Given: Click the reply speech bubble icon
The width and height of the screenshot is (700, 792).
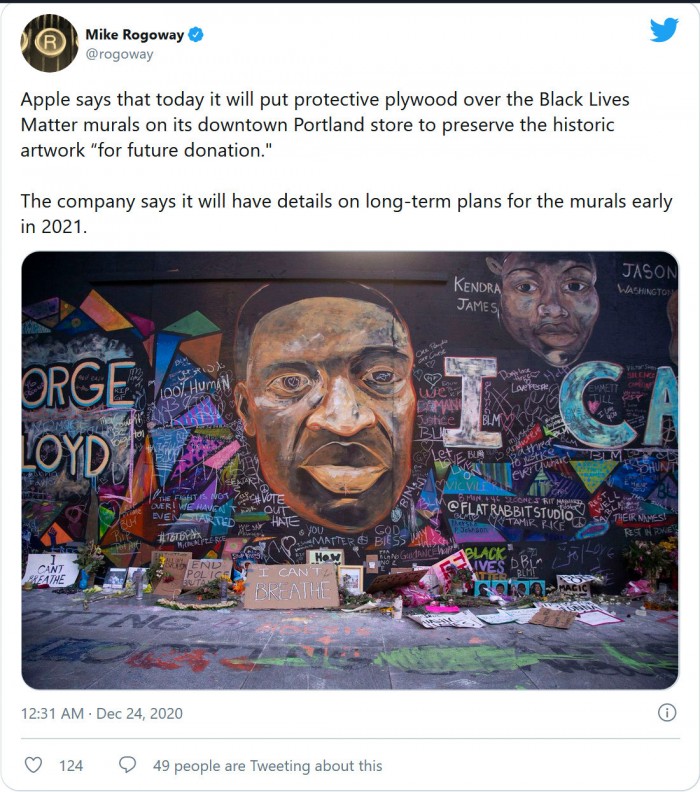Looking at the screenshot, I should coord(127,765).
